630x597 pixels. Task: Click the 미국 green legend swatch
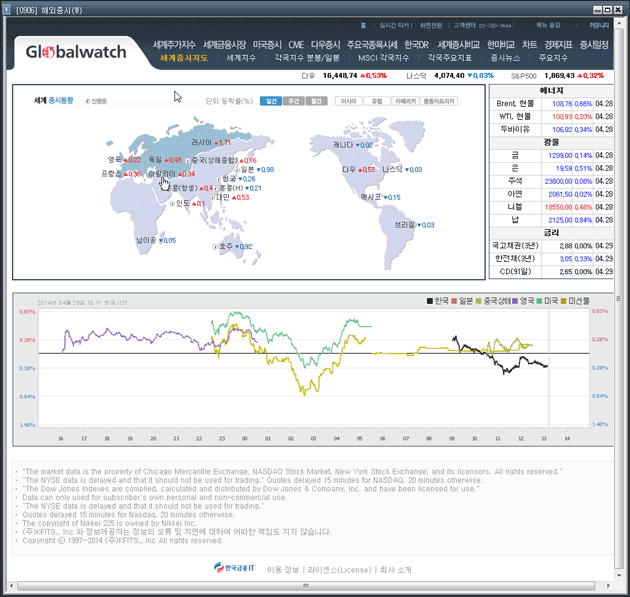click(x=539, y=301)
